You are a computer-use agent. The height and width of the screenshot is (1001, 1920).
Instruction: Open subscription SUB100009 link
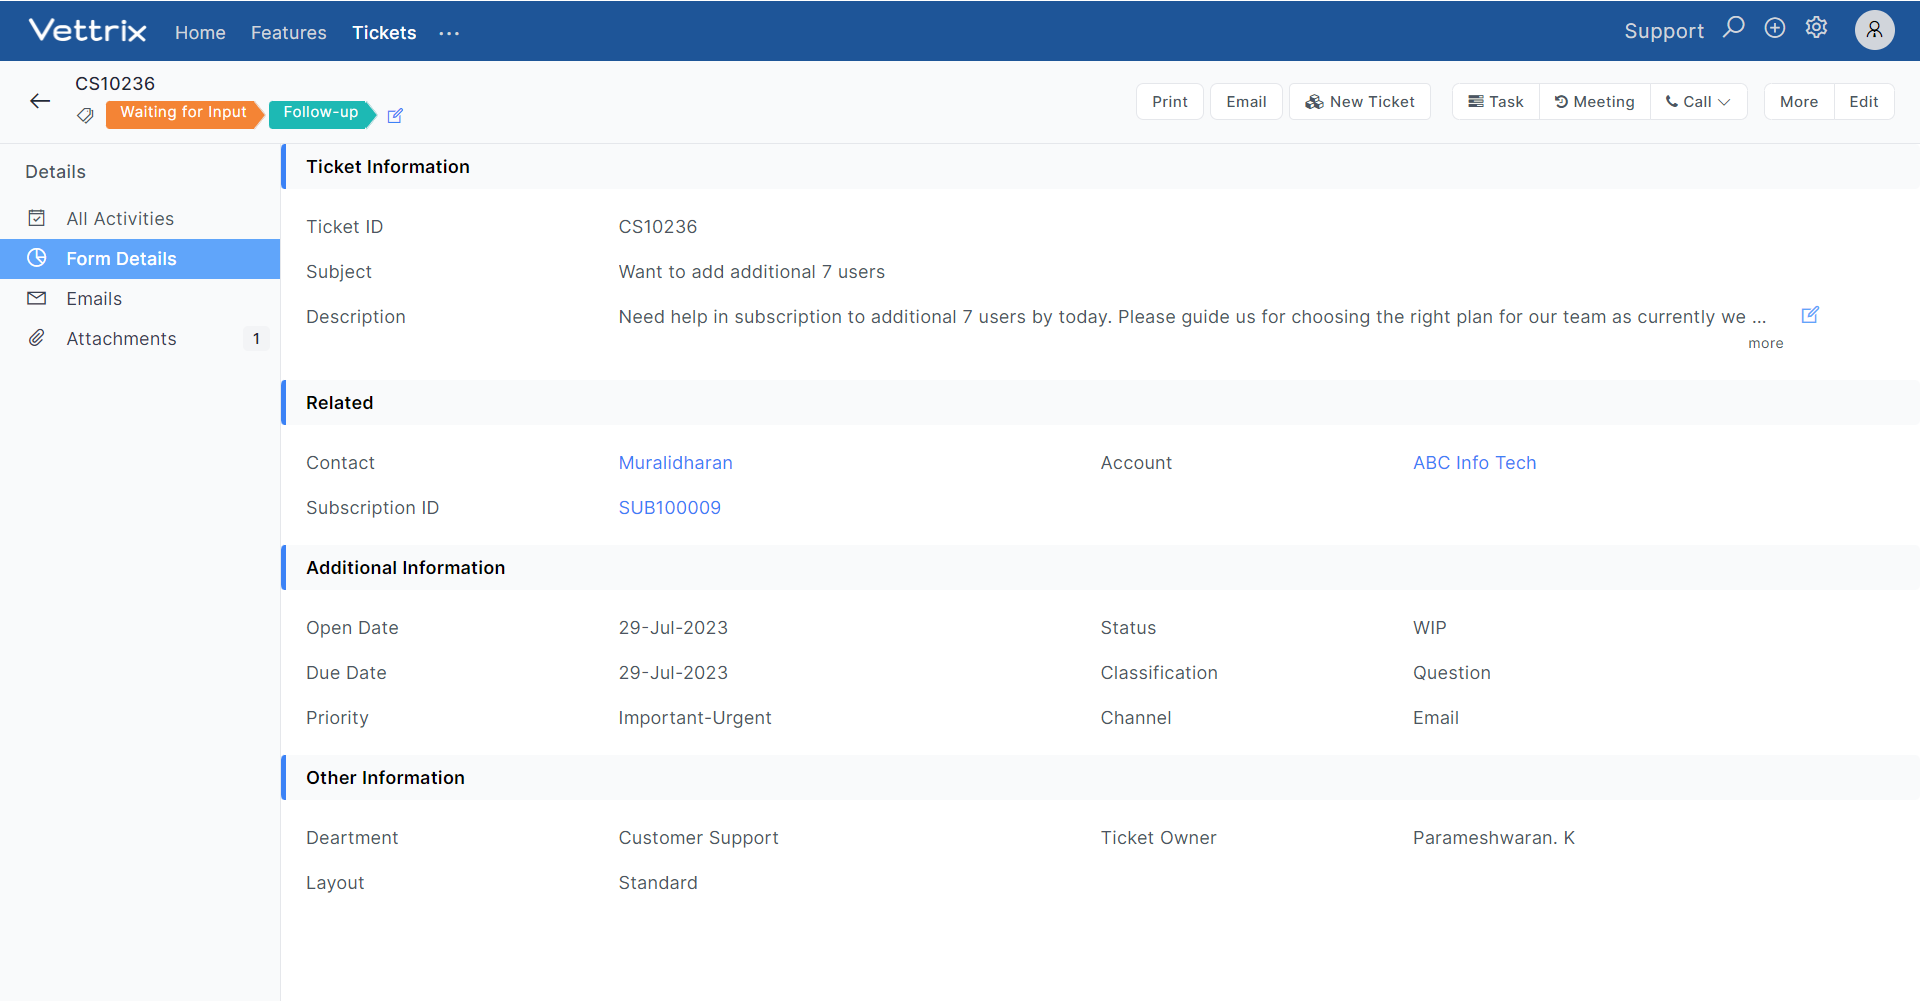[x=669, y=507]
